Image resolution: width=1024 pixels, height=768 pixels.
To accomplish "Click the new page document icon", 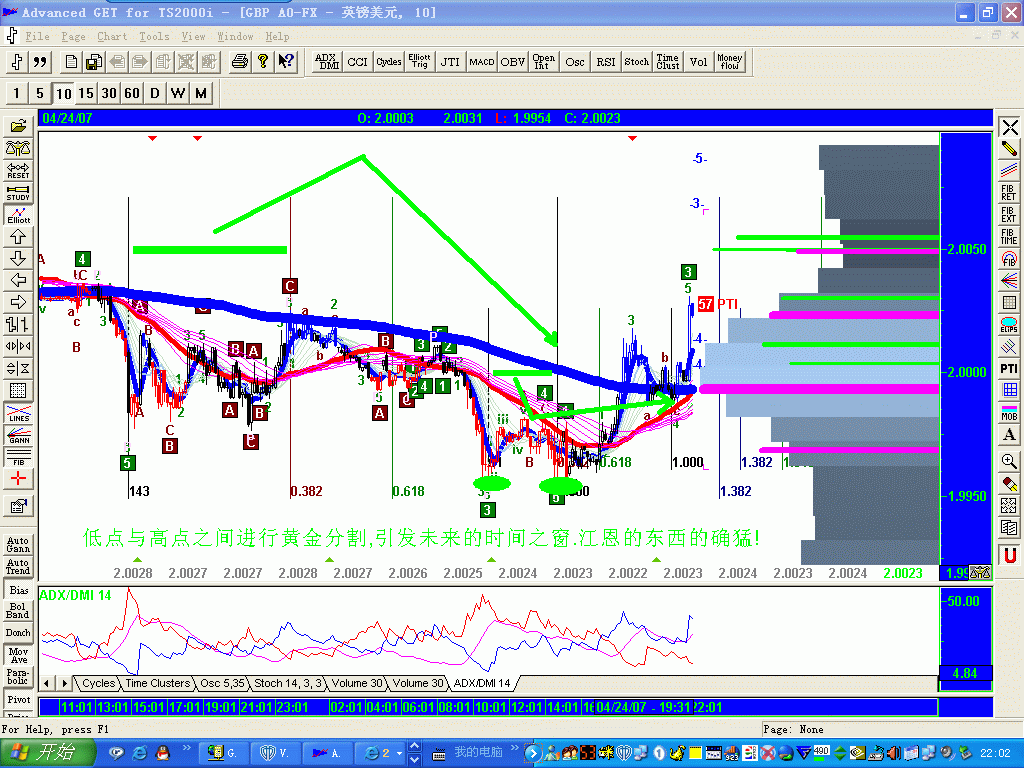I will 71,62.
